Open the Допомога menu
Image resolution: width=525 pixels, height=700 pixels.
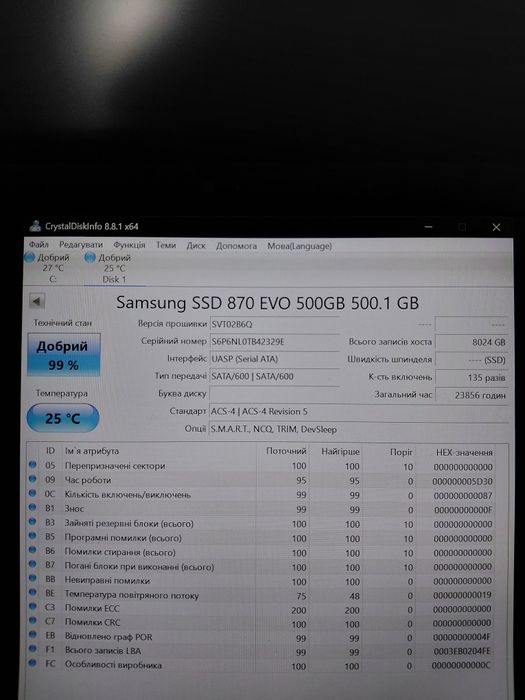[237, 246]
